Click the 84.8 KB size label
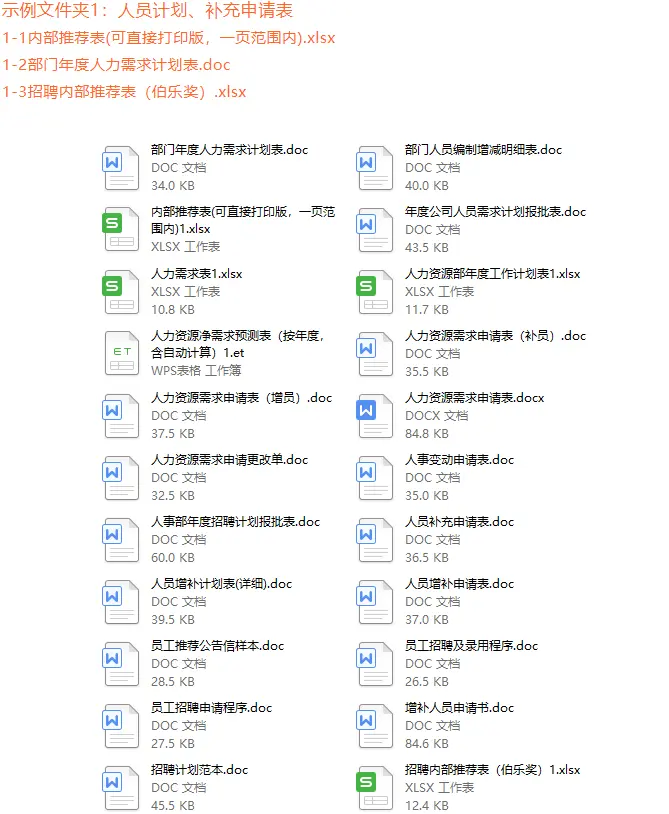 click(427, 433)
